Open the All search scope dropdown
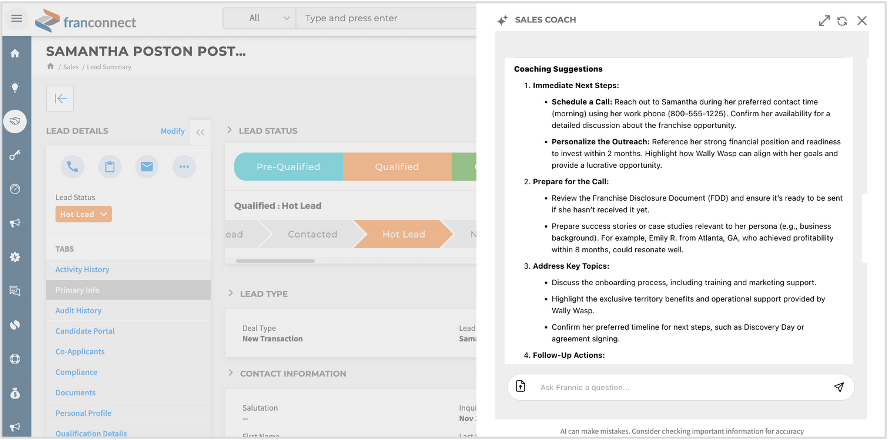The width and height of the screenshot is (888, 440). coord(259,18)
